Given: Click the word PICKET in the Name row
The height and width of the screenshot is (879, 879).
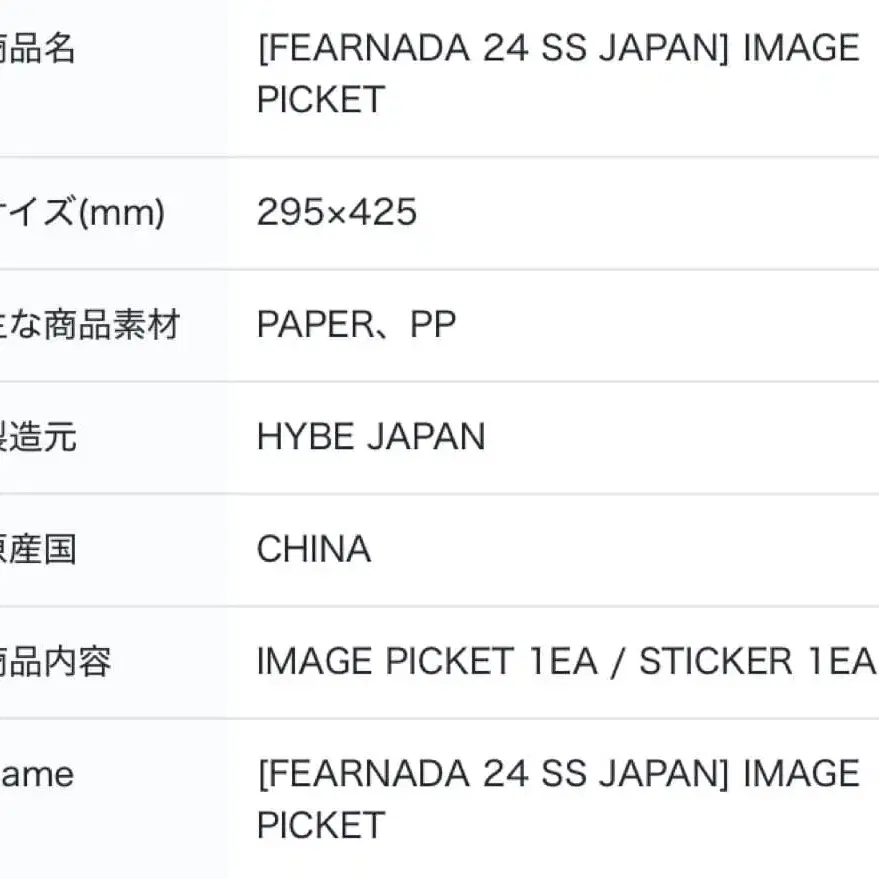Looking at the screenshot, I should tap(320, 826).
